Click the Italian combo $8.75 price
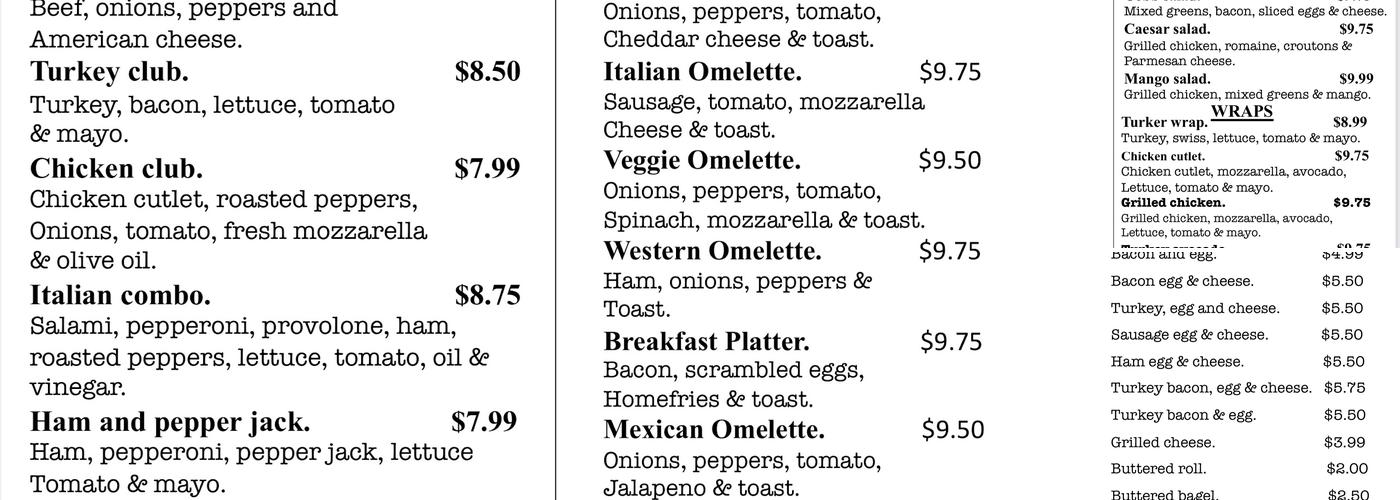 (487, 295)
